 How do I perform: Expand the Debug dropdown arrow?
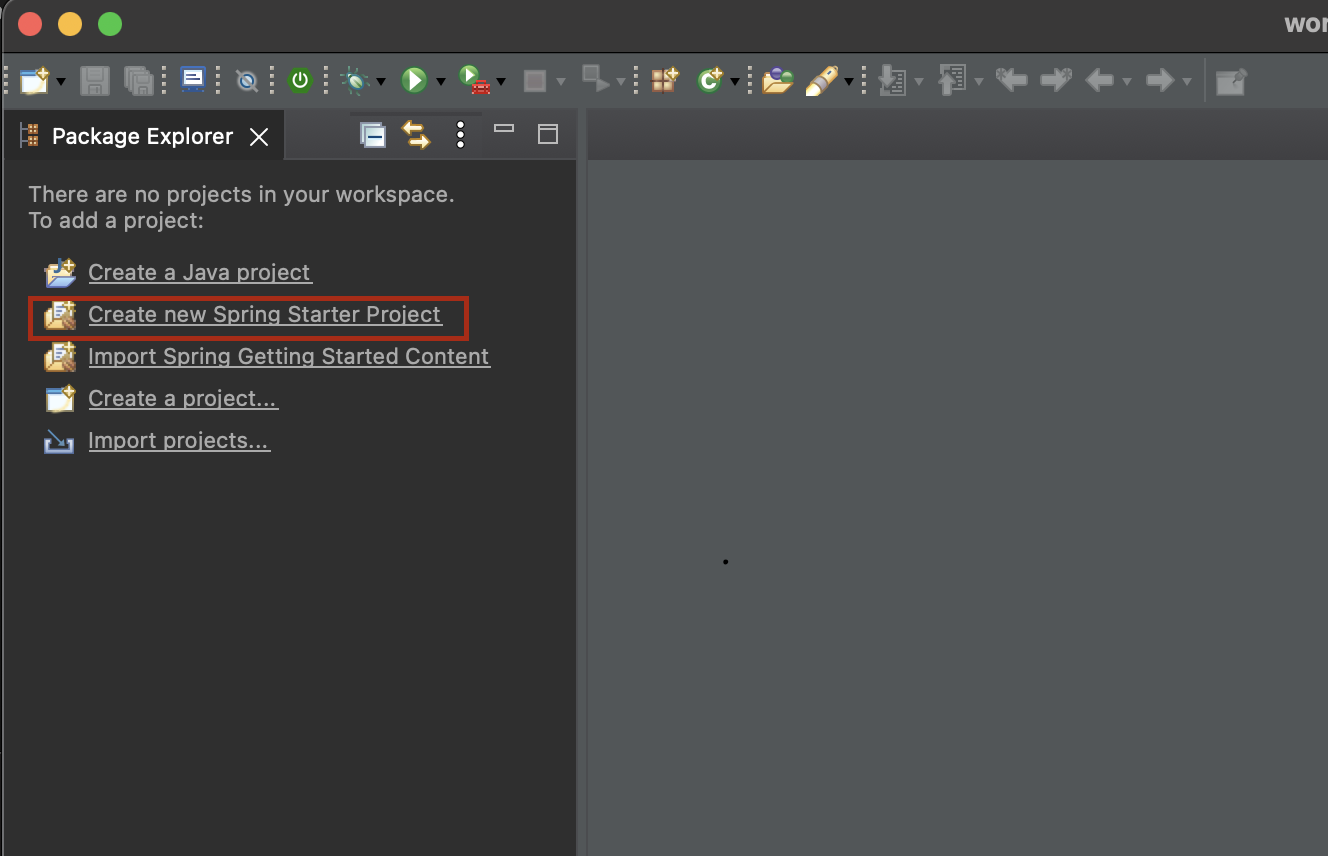(380, 82)
